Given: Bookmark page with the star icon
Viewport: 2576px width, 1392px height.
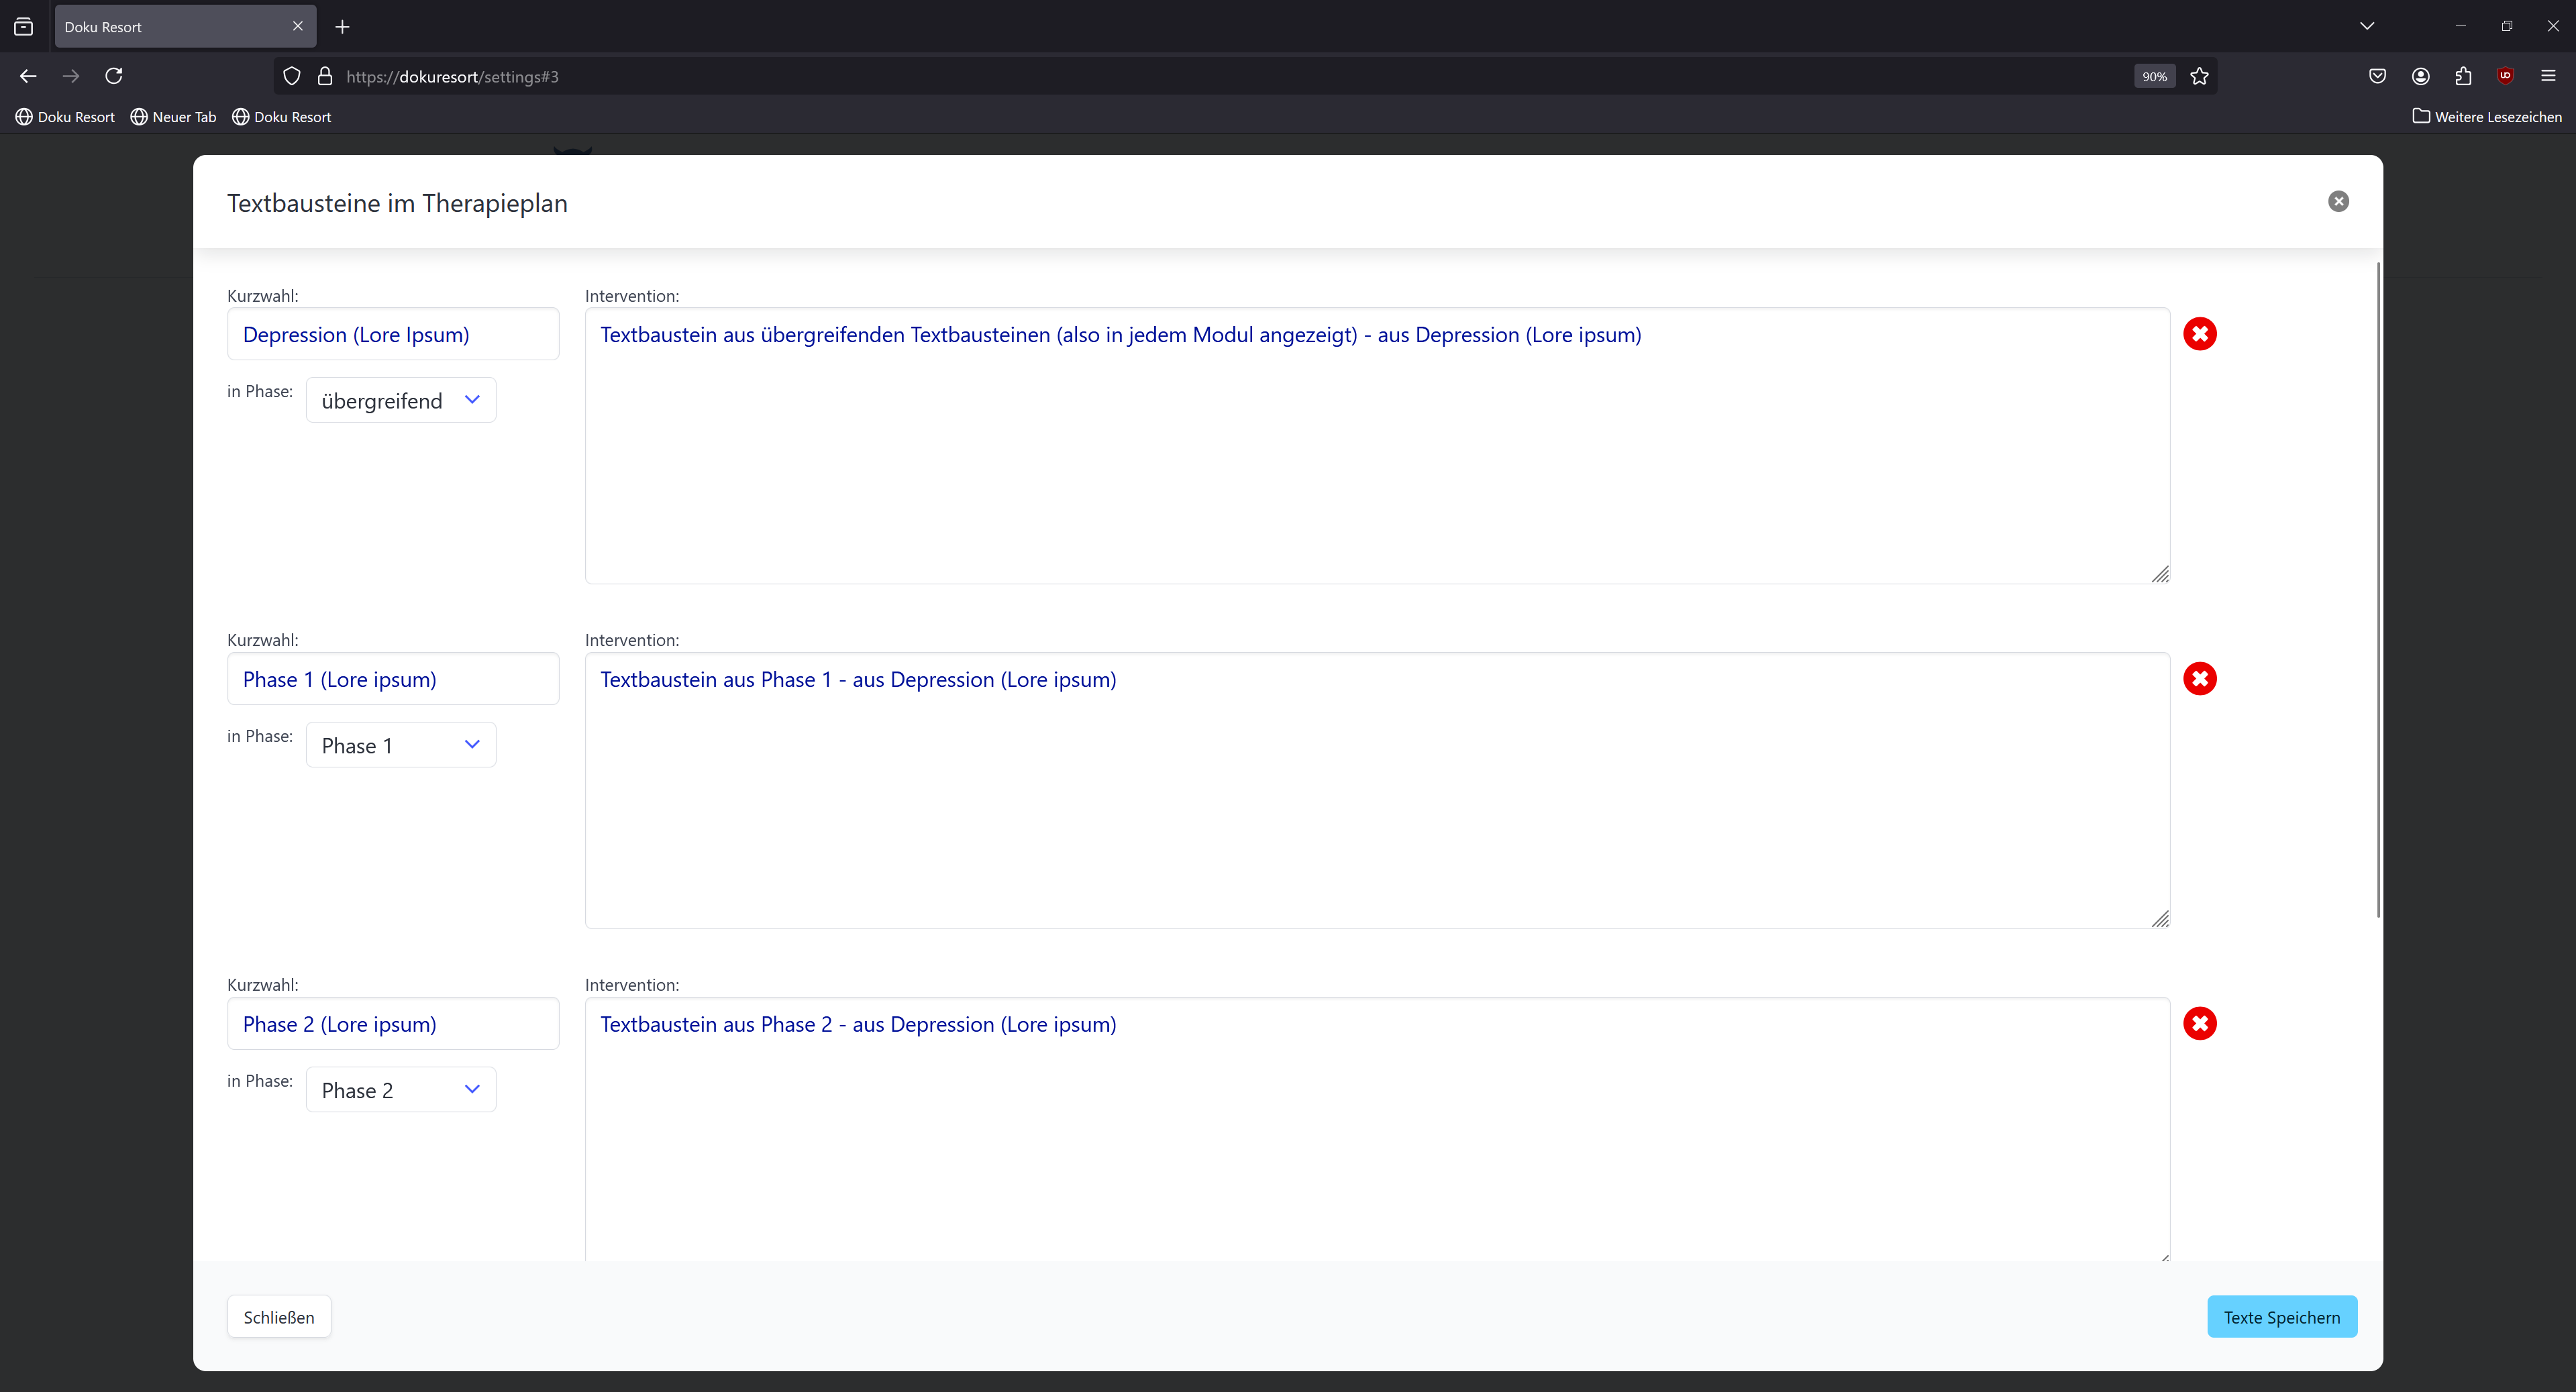Looking at the screenshot, I should 2199,76.
